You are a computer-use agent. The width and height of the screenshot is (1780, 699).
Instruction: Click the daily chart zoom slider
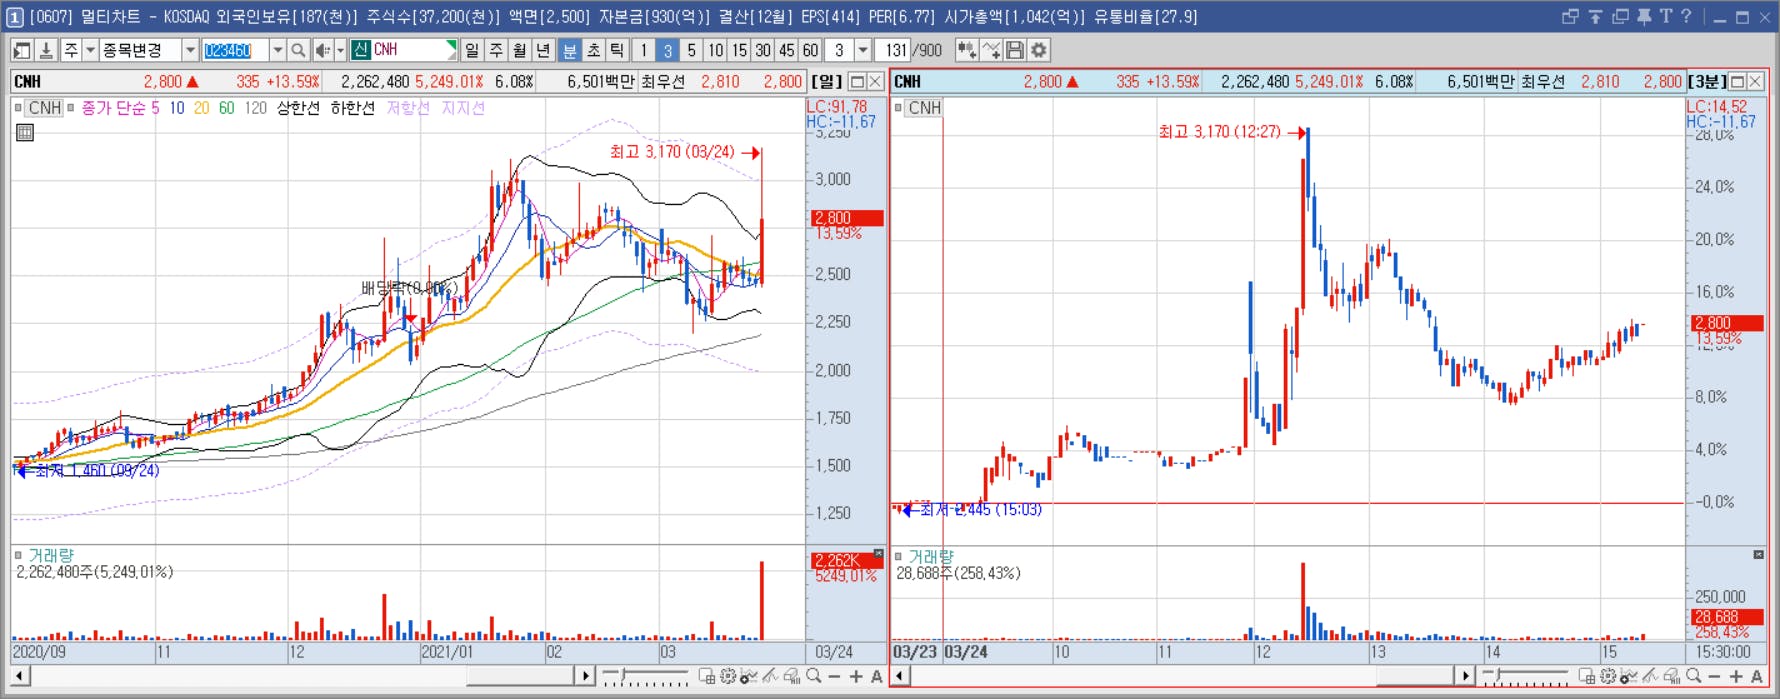tap(645, 677)
